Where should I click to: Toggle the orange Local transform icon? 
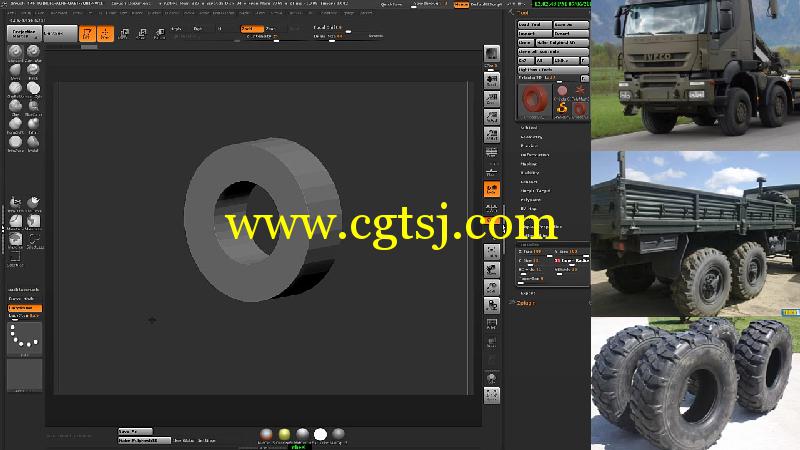492,189
